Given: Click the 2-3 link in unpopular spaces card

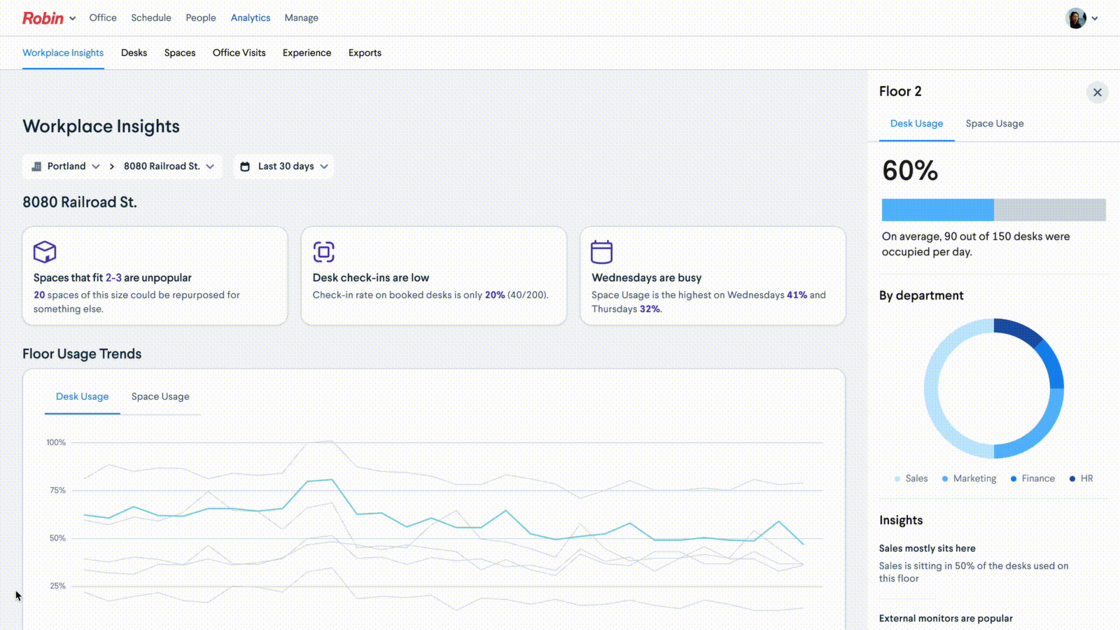Looking at the screenshot, I should 114,278.
